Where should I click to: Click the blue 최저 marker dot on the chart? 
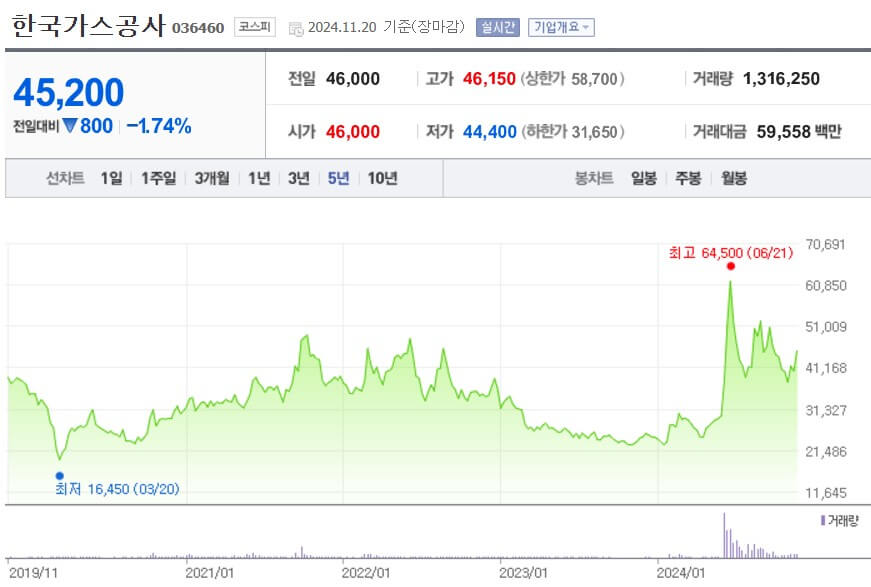click(59, 475)
